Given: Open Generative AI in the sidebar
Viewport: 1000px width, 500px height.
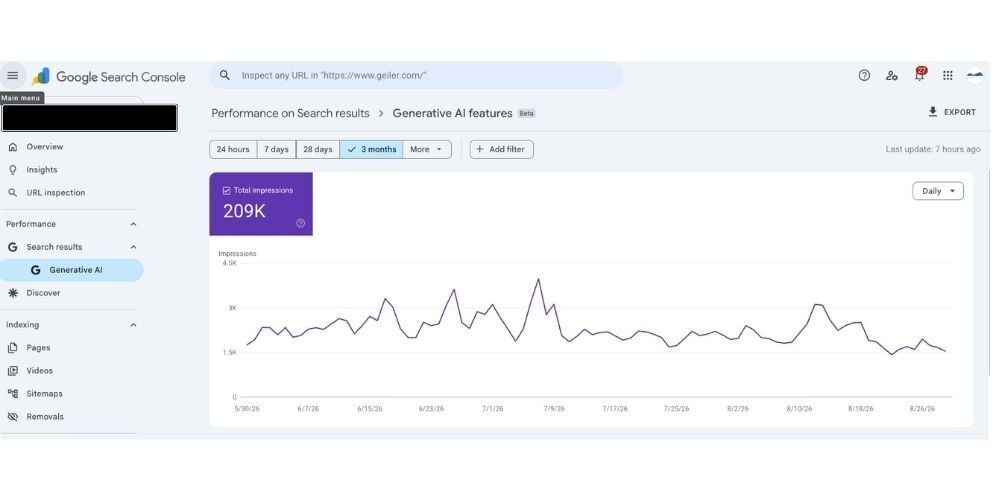Looking at the screenshot, I should click(x=71, y=270).
